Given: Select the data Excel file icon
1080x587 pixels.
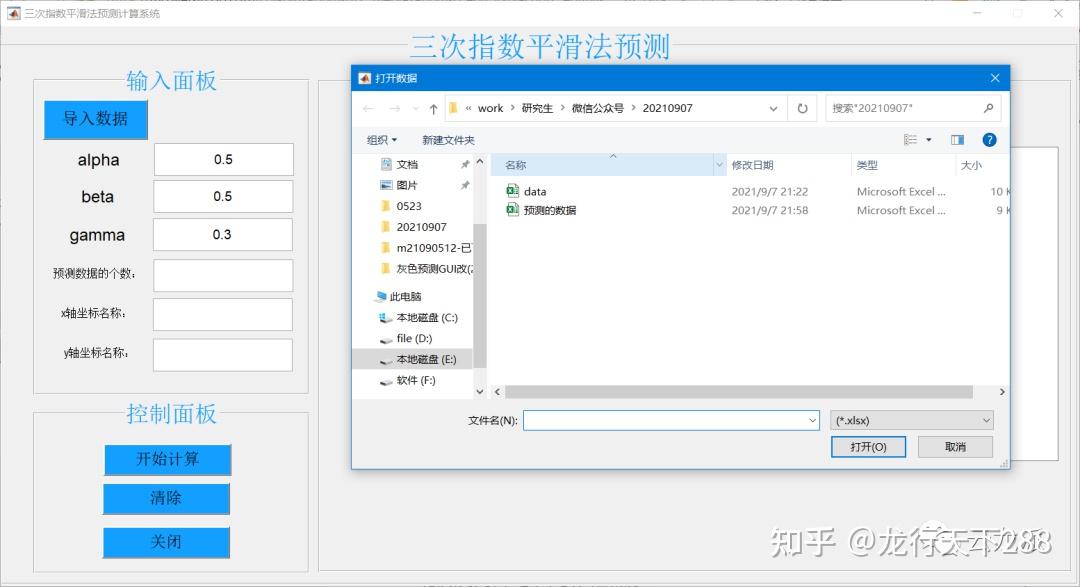Looking at the screenshot, I should (x=512, y=191).
